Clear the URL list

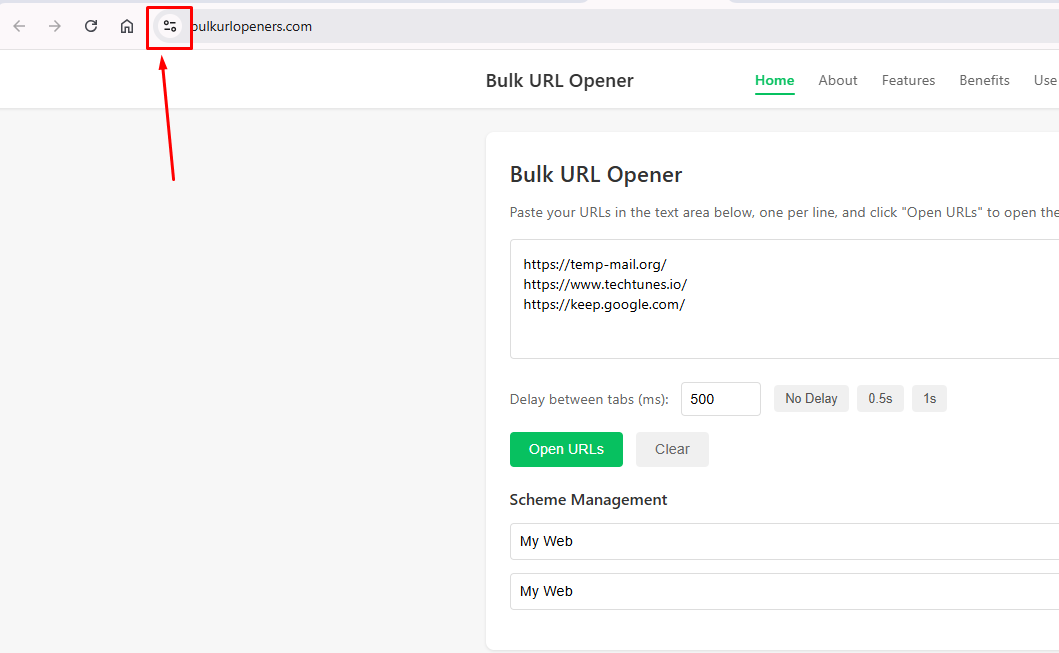672,449
